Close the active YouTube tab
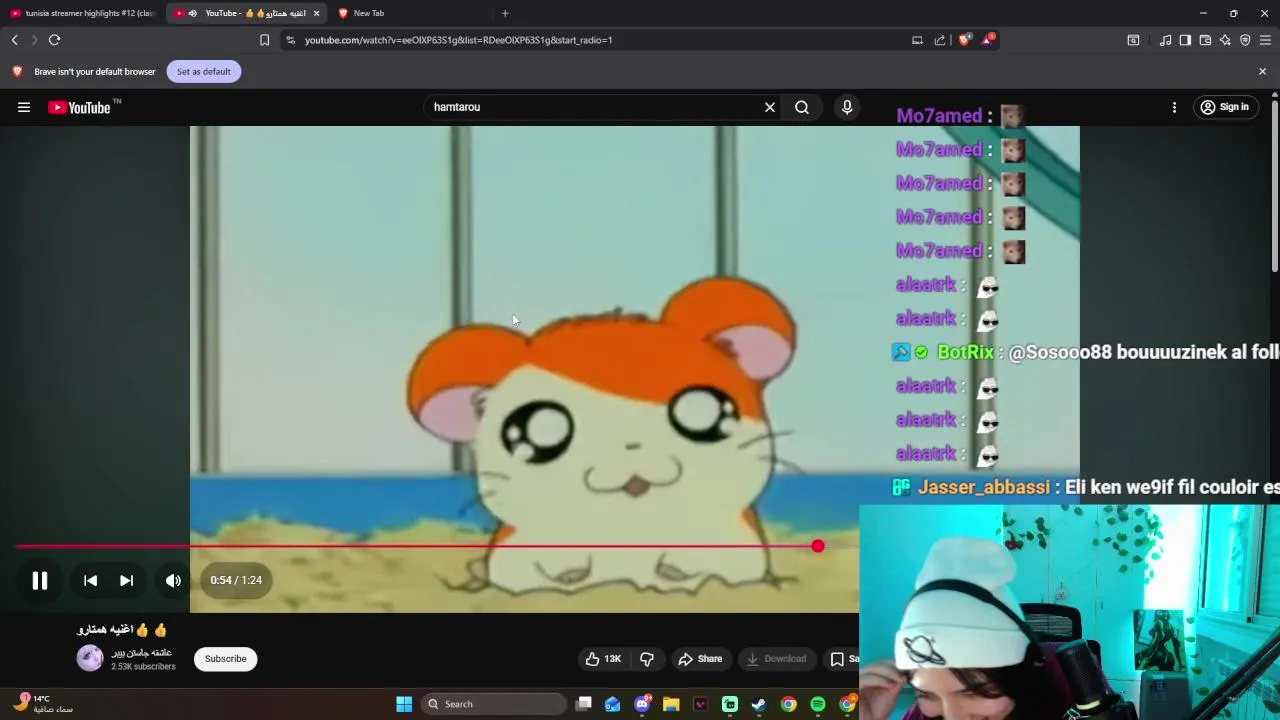Viewport: 1280px width, 720px height. coord(316,13)
